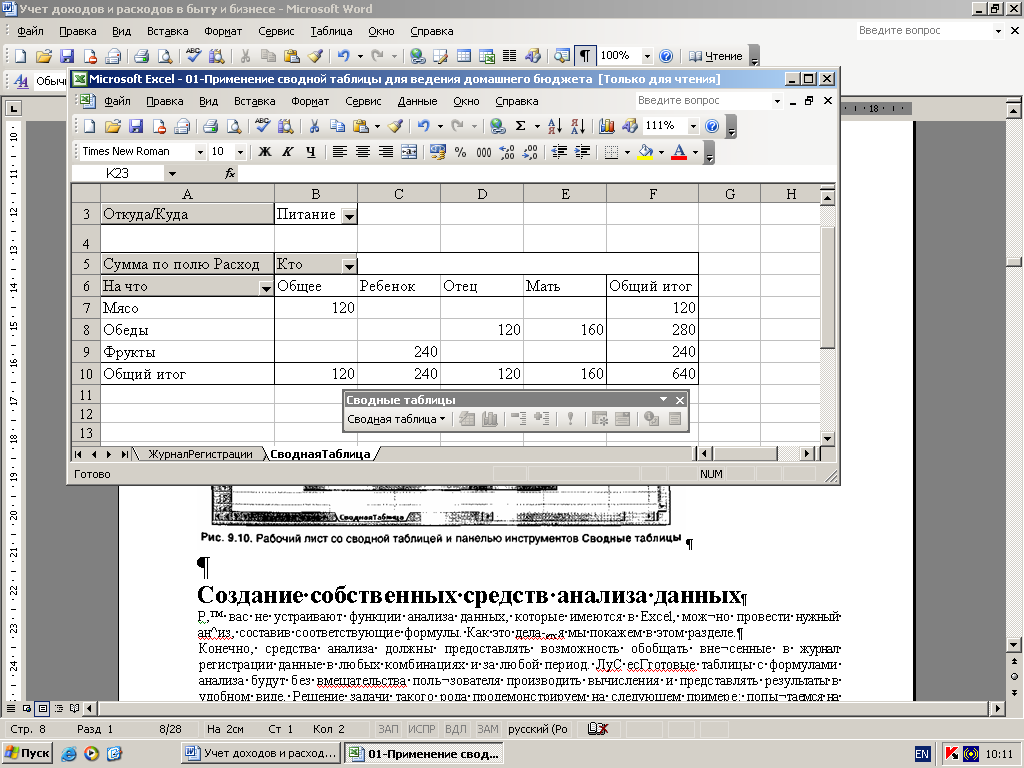Open Print Preview in Excel toolbar
The height and width of the screenshot is (768, 1024).
(x=233, y=126)
